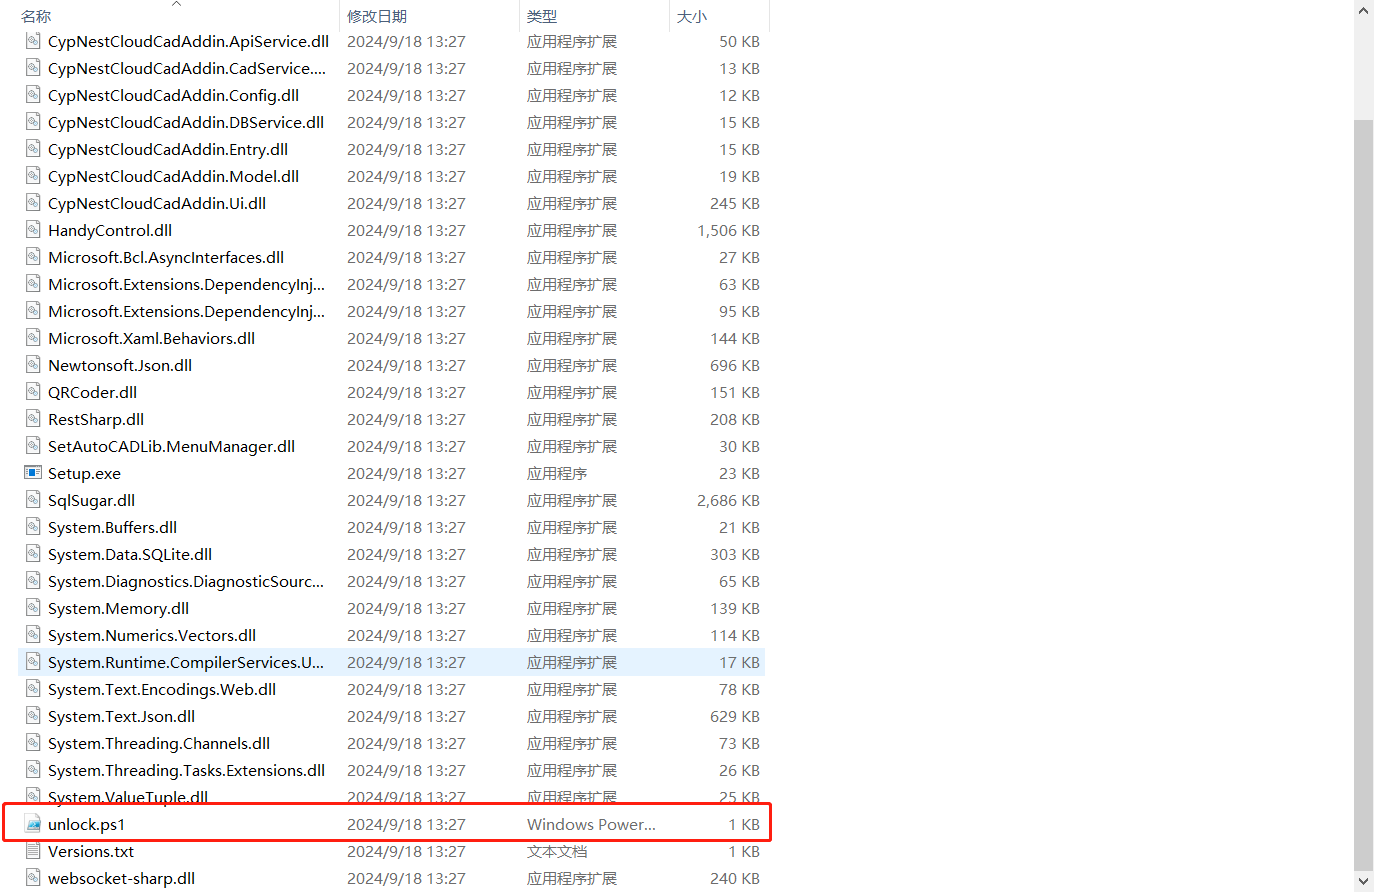This screenshot has width=1374, height=892.
Task: Click the System.Numerics.Vectors.dll file icon
Action: pyautogui.click(x=33, y=635)
